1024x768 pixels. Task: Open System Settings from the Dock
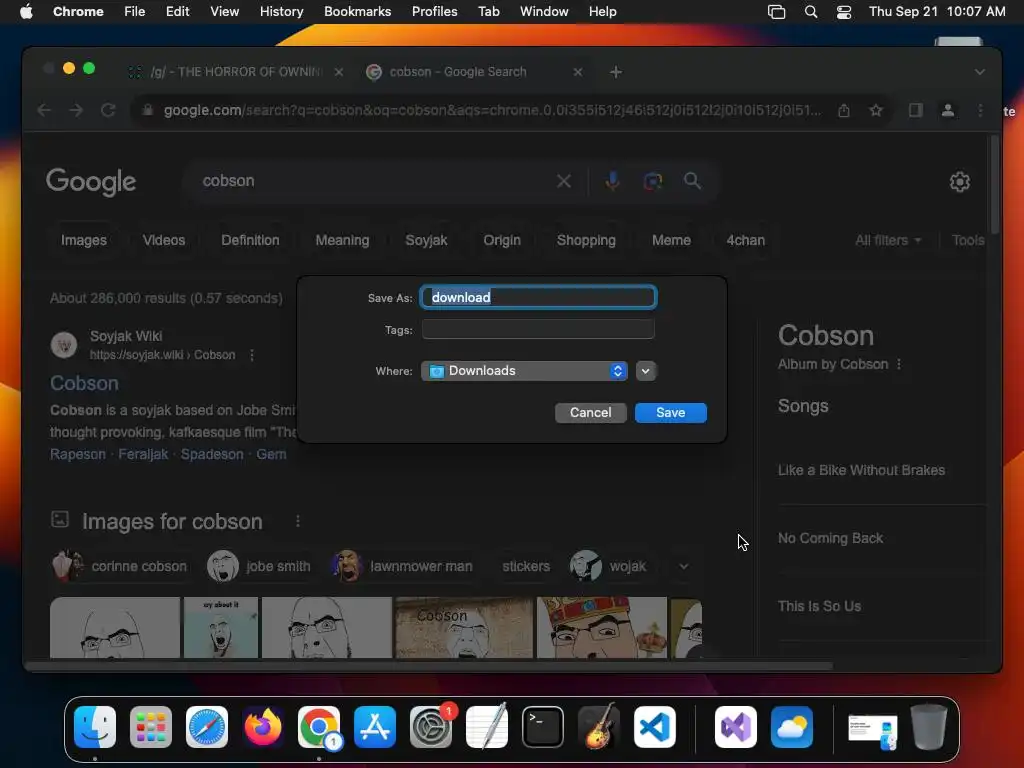(x=431, y=727)
